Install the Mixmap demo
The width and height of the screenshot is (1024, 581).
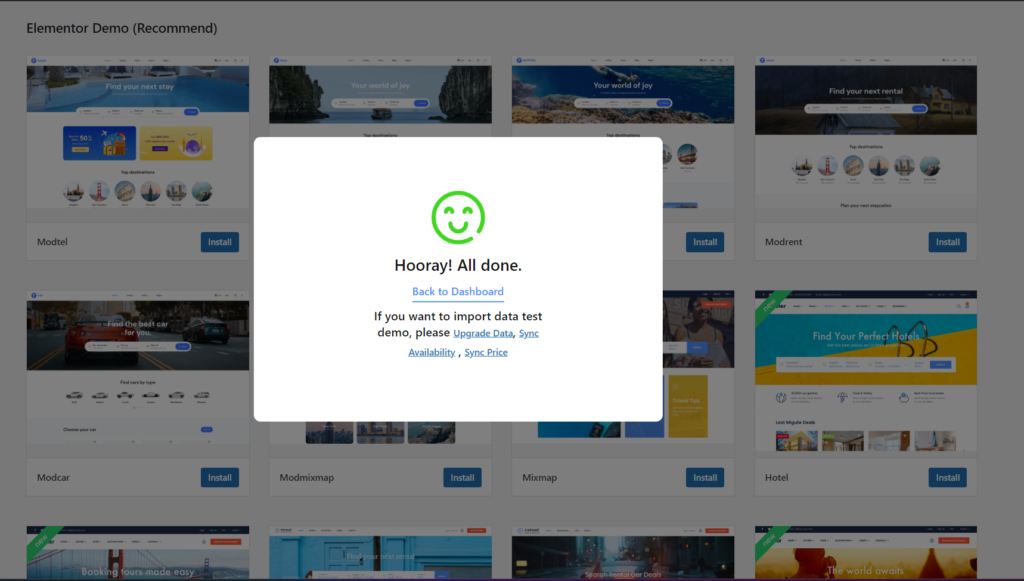coord(705,477)
